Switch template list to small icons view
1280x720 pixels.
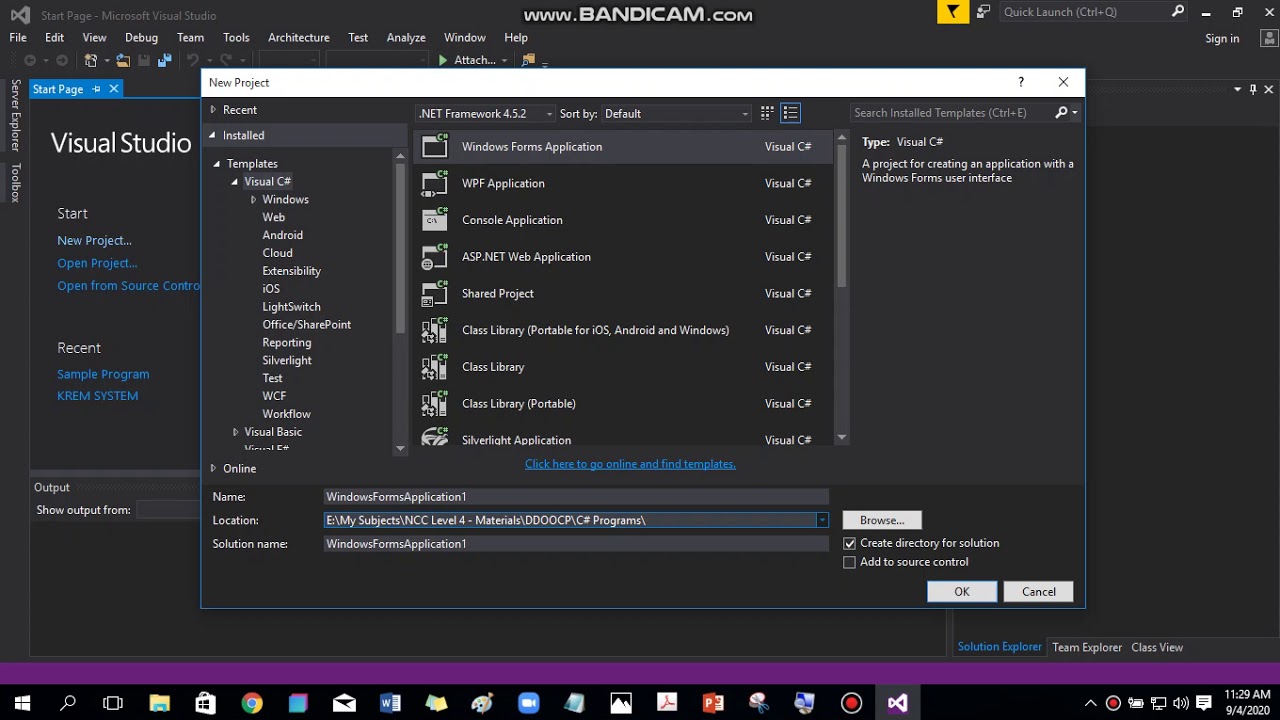(767, 113)
